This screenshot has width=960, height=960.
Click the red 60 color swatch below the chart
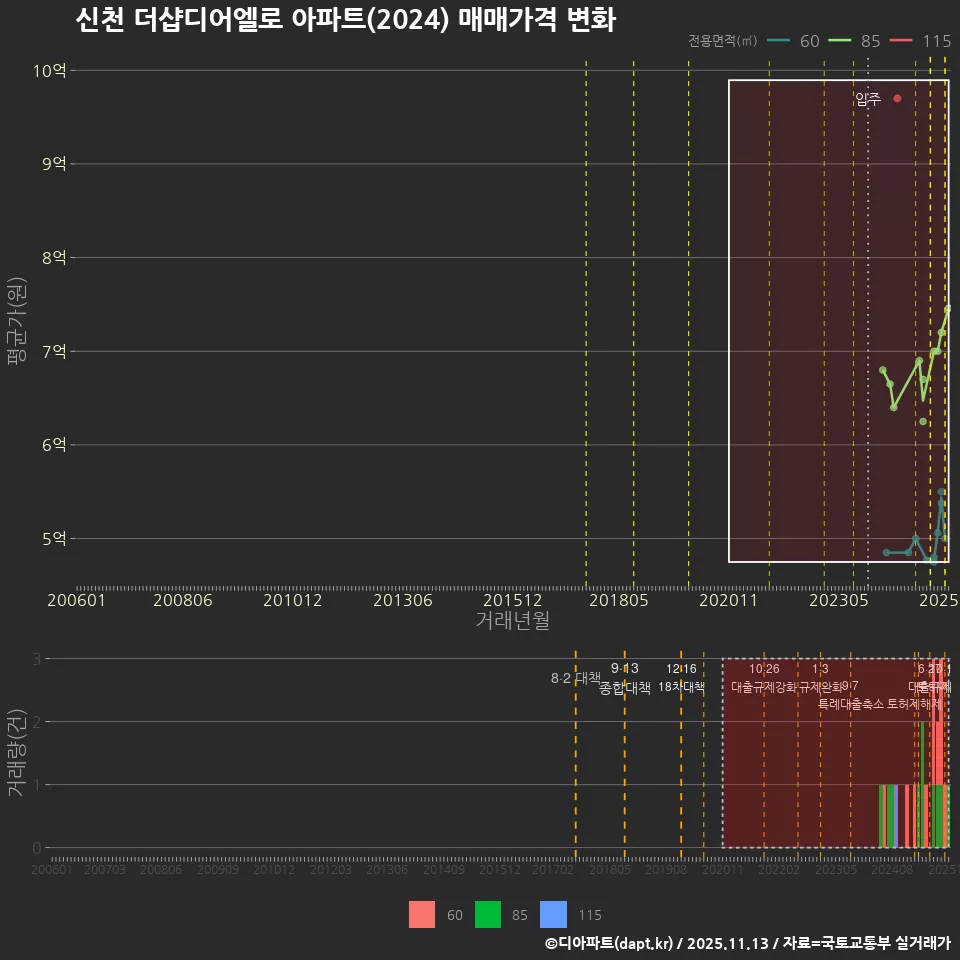point(421,915)
